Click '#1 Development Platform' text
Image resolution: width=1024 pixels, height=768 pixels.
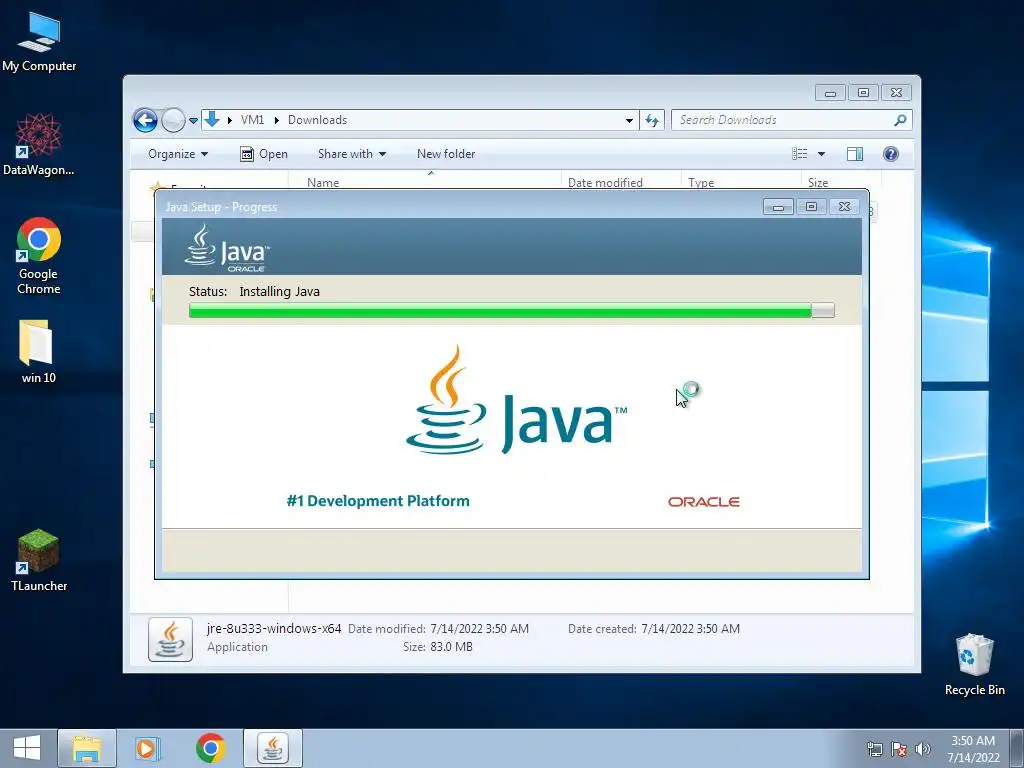[378, 501]
